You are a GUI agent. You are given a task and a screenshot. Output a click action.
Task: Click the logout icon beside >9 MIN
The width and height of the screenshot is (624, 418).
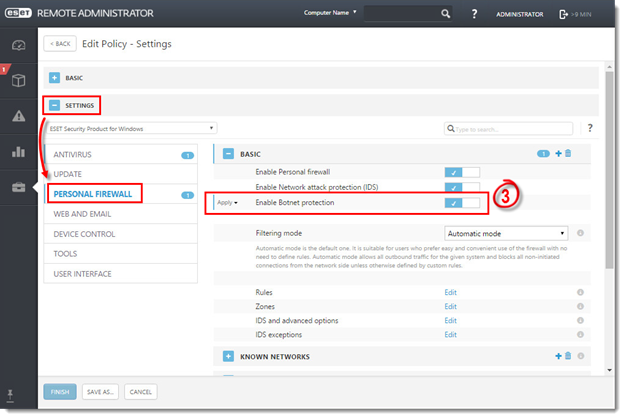[x=563, y=14]
